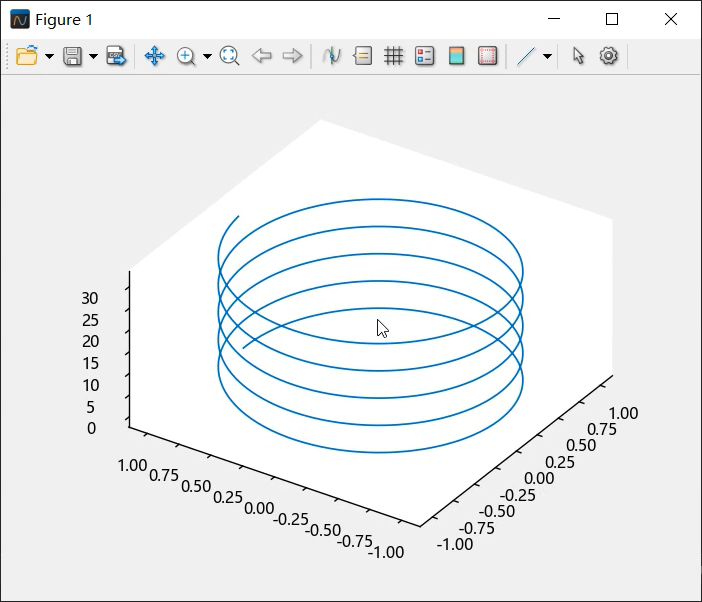Go forward to next view arrow
This screenshot has height=602, width=702.
click(x=292, y=56)
